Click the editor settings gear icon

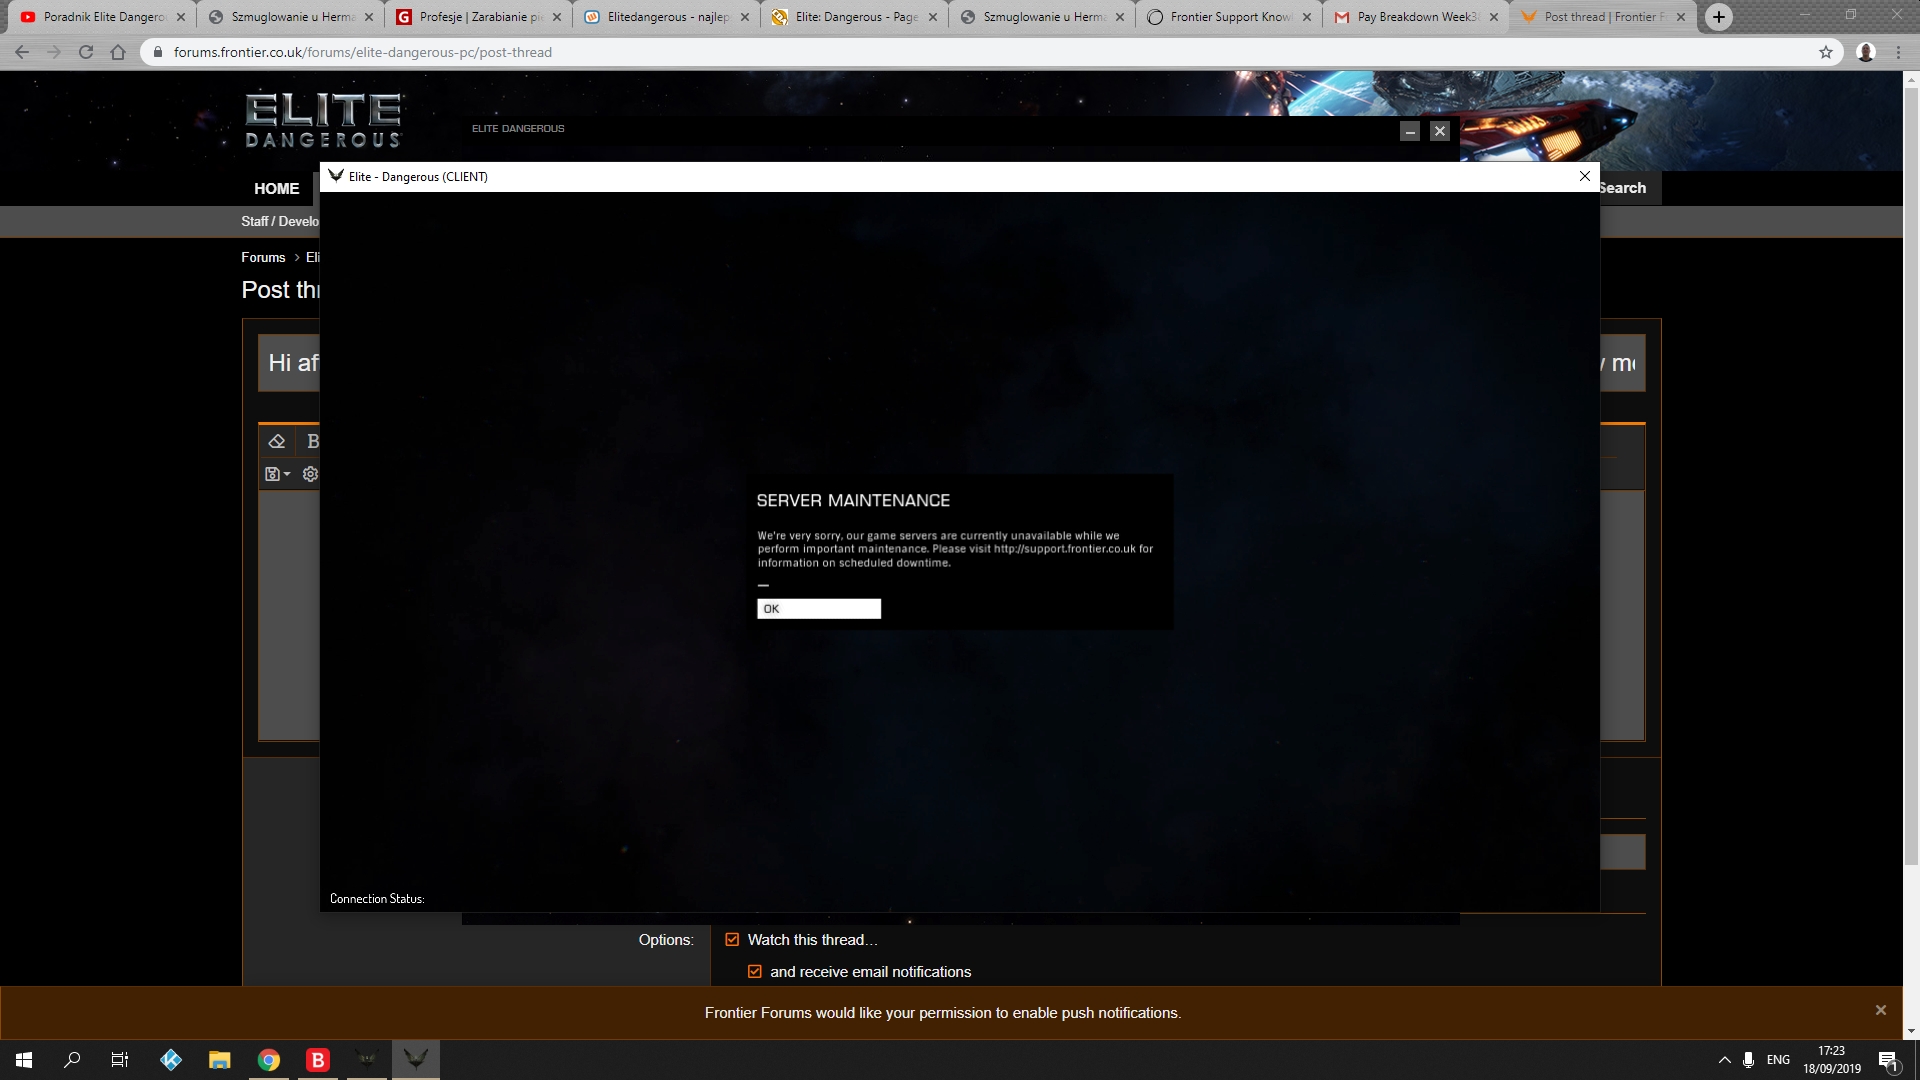(310, 474)
